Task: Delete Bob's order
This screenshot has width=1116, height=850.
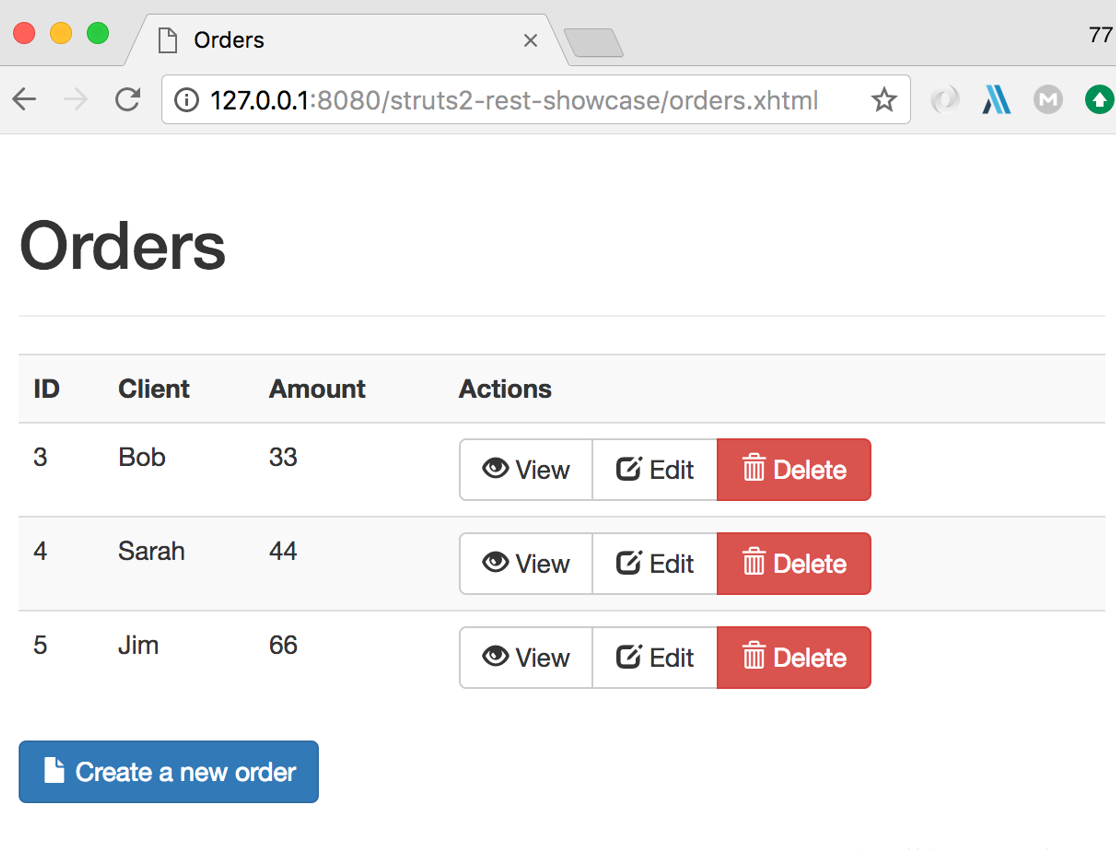Action: click(794, 470)
